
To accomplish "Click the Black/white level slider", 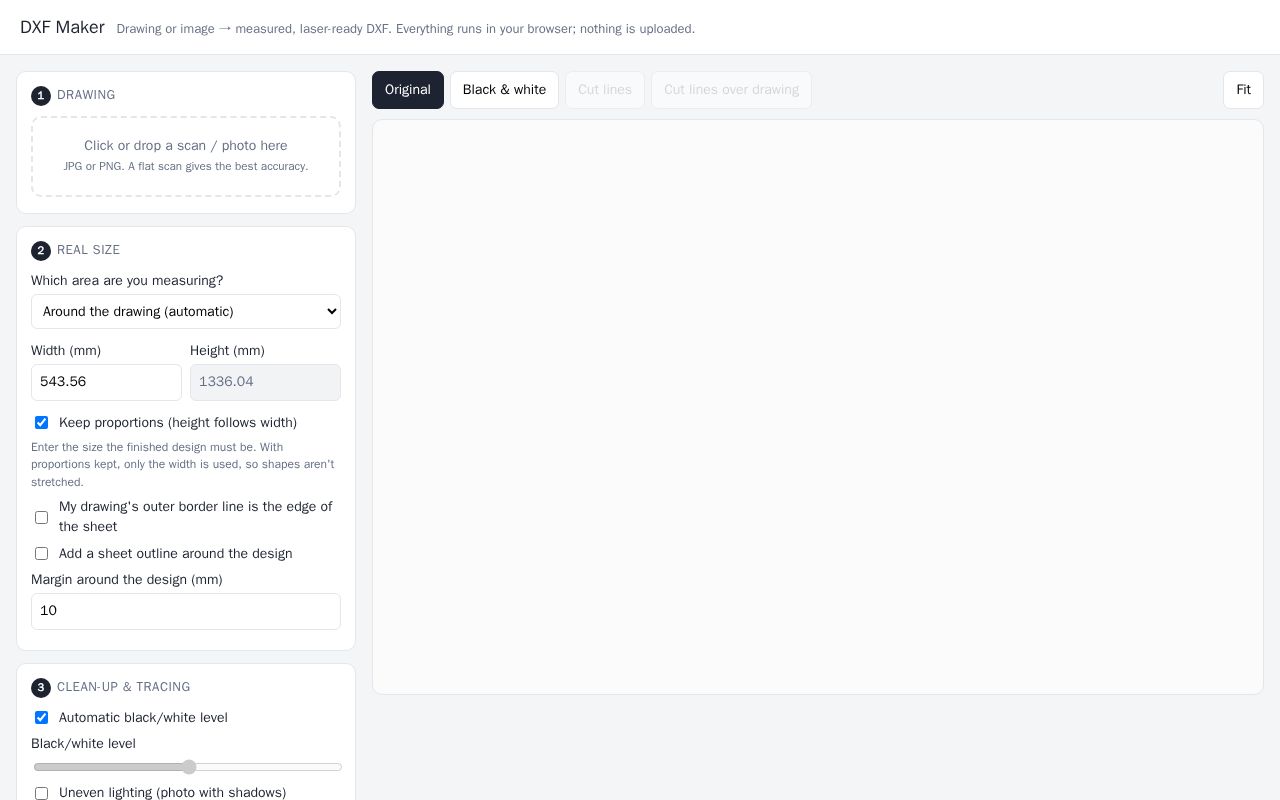I will point(187,767).
